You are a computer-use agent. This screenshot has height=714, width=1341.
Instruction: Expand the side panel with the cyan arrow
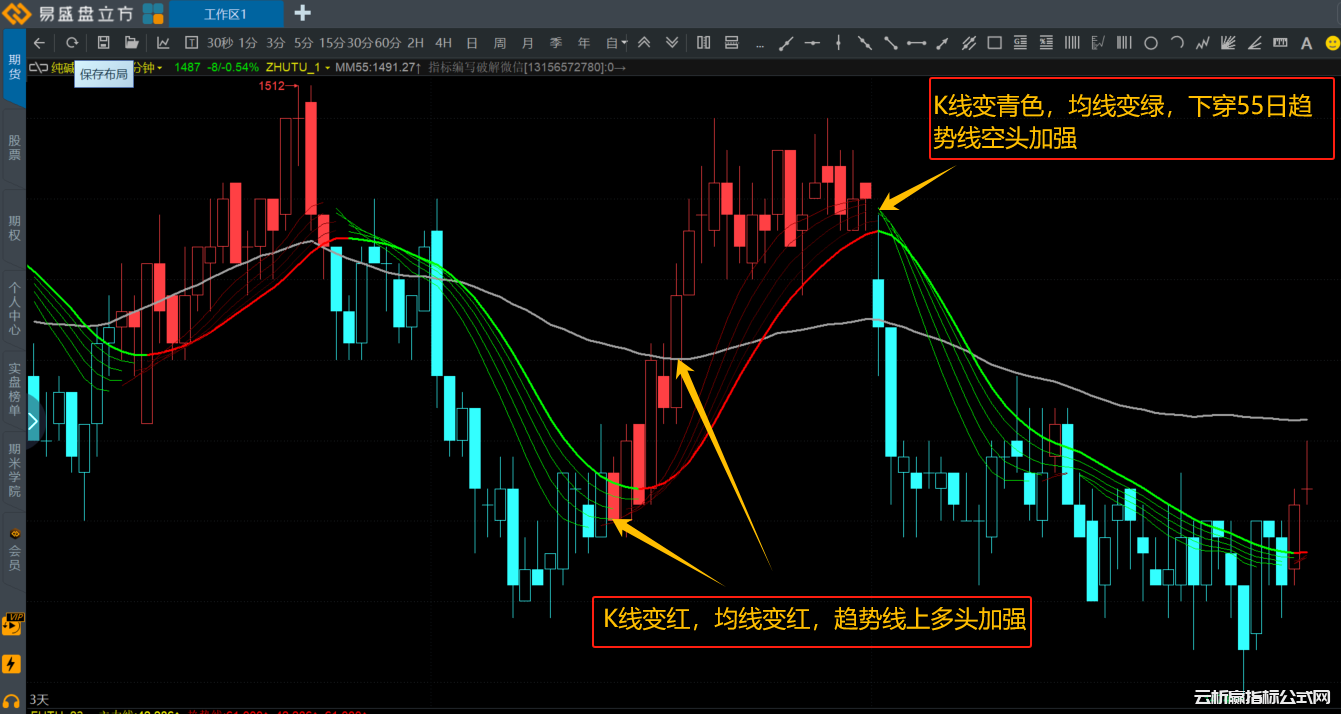click(33, 421)
